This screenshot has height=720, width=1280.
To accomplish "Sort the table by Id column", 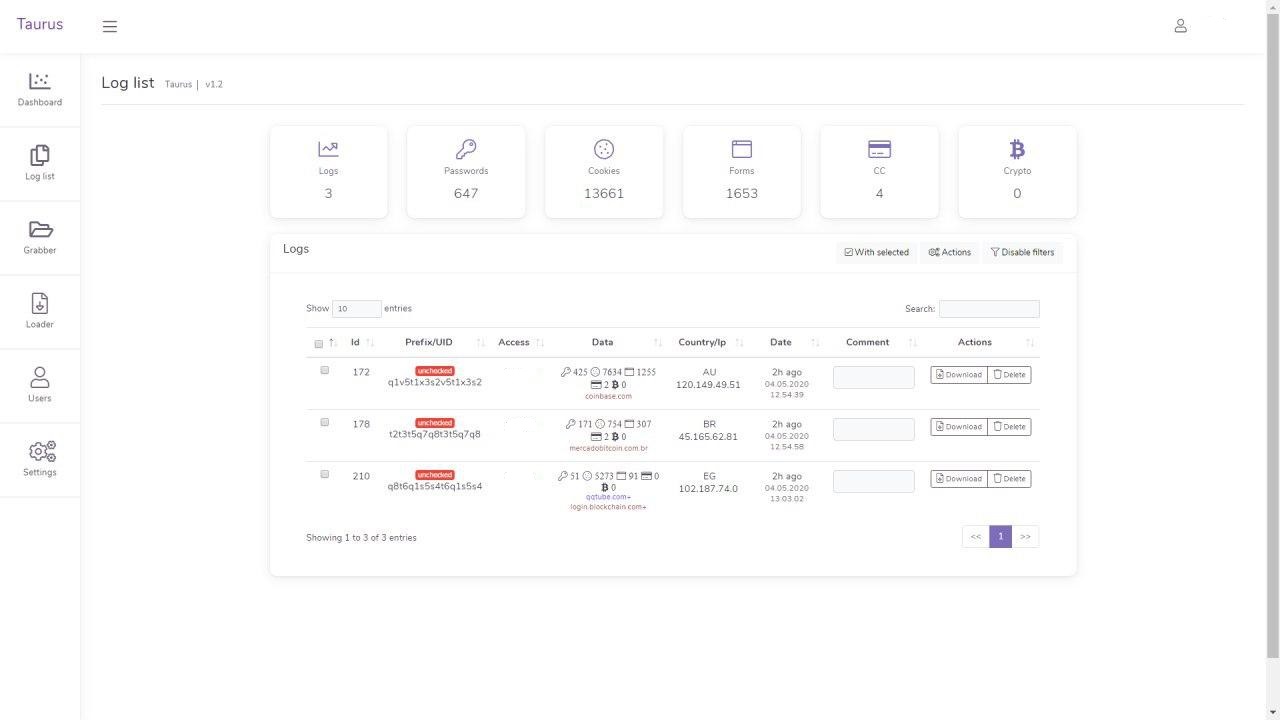I will point(362,343).
